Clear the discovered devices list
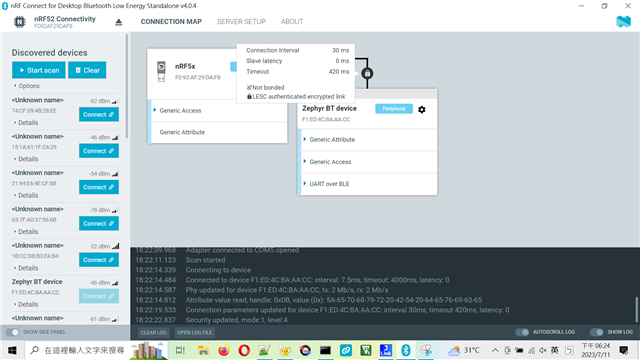This screenshot has width=640, height=360. 87,70
